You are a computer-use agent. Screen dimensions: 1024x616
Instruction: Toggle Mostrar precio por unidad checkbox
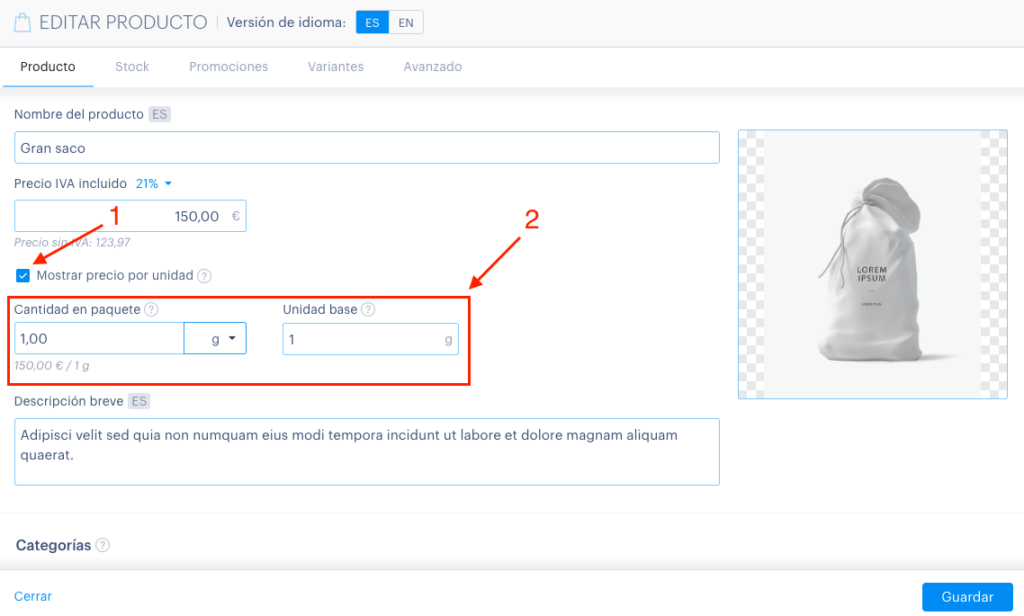pyautogui.click(x=23, y=276)
